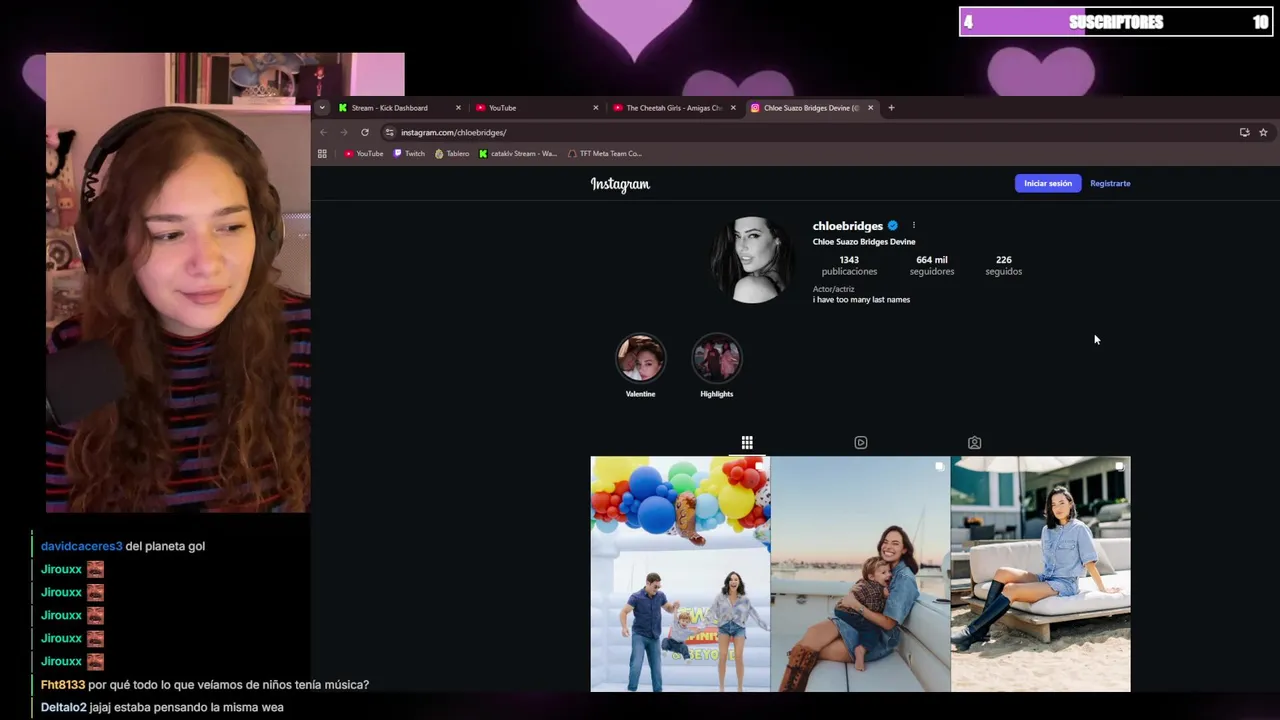Open the apps grid in bookmarks bar
The height and width of the screenshot is (720, 1280).
(x=322, y=154)
